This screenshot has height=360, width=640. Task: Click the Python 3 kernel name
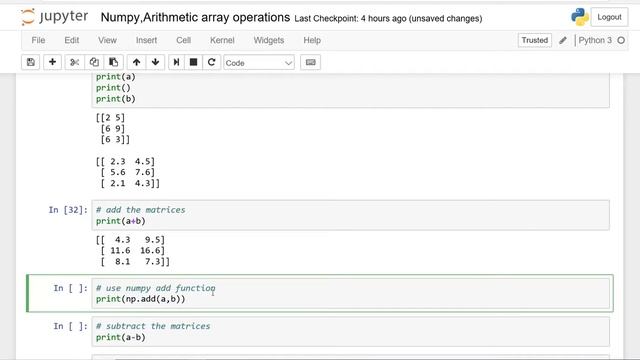click(x=595, y=40)
